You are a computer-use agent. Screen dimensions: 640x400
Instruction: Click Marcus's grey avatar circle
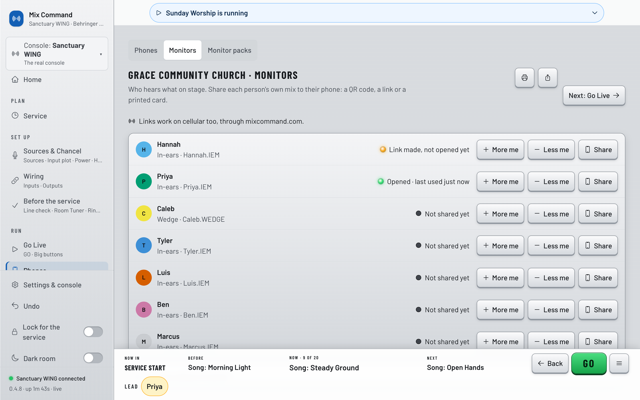tap(144, 341)
